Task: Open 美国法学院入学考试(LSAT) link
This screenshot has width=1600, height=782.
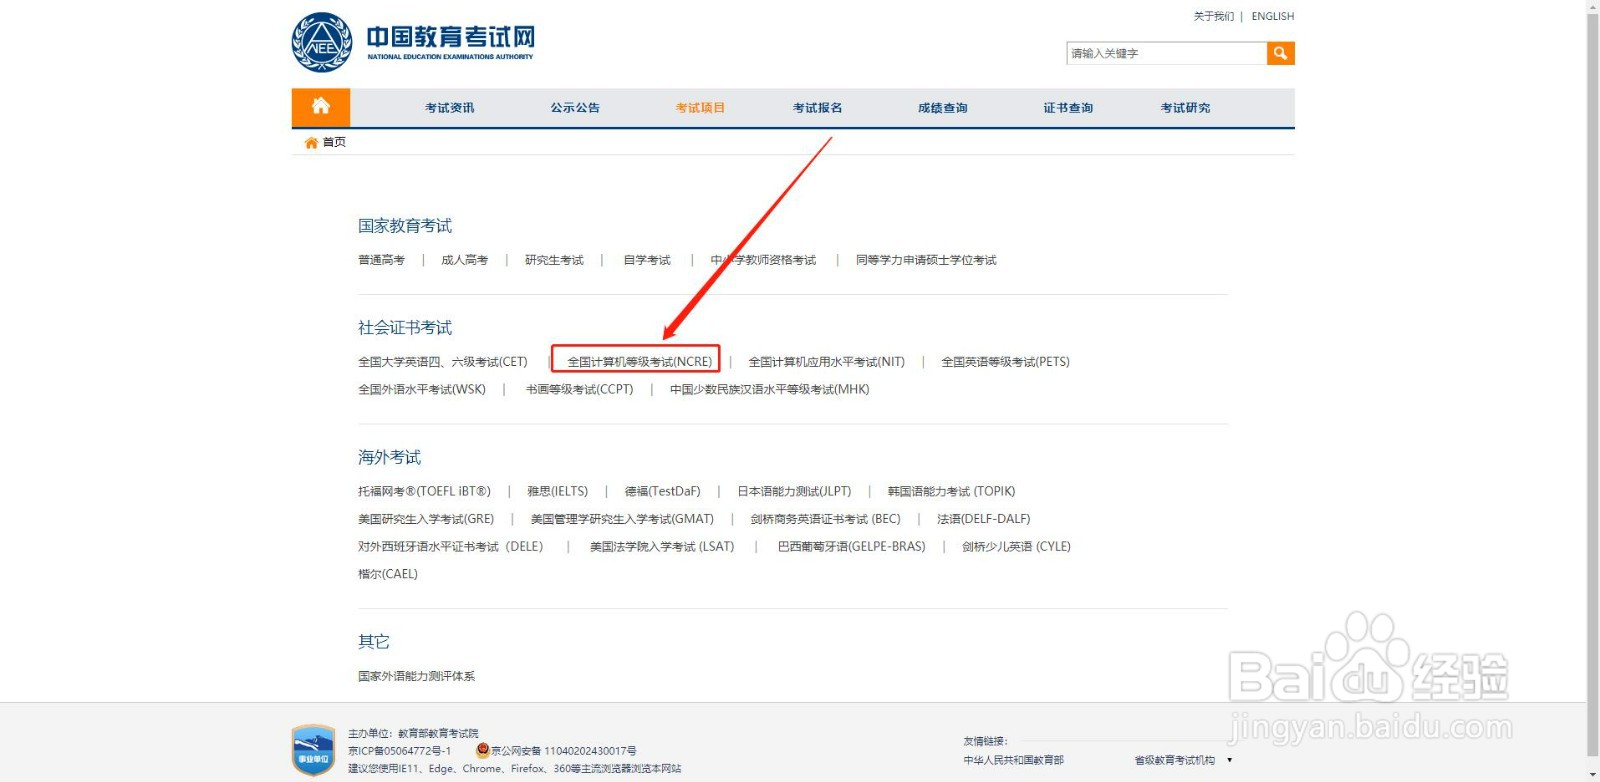Action: coord(662,546)
